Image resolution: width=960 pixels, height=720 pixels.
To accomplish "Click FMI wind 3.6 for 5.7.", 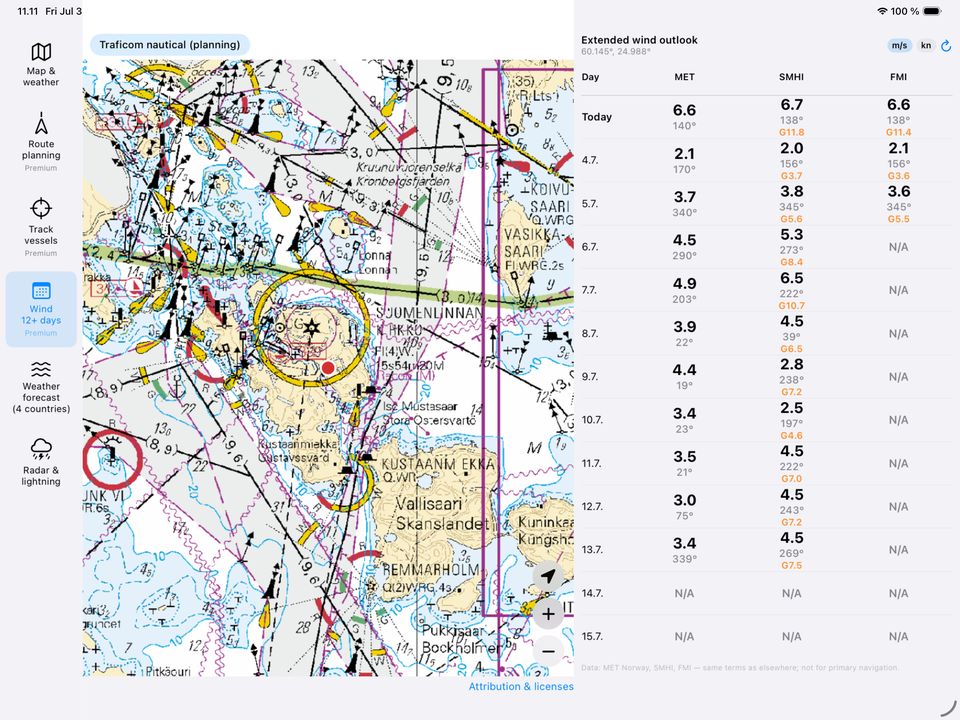I will (899, 192).
